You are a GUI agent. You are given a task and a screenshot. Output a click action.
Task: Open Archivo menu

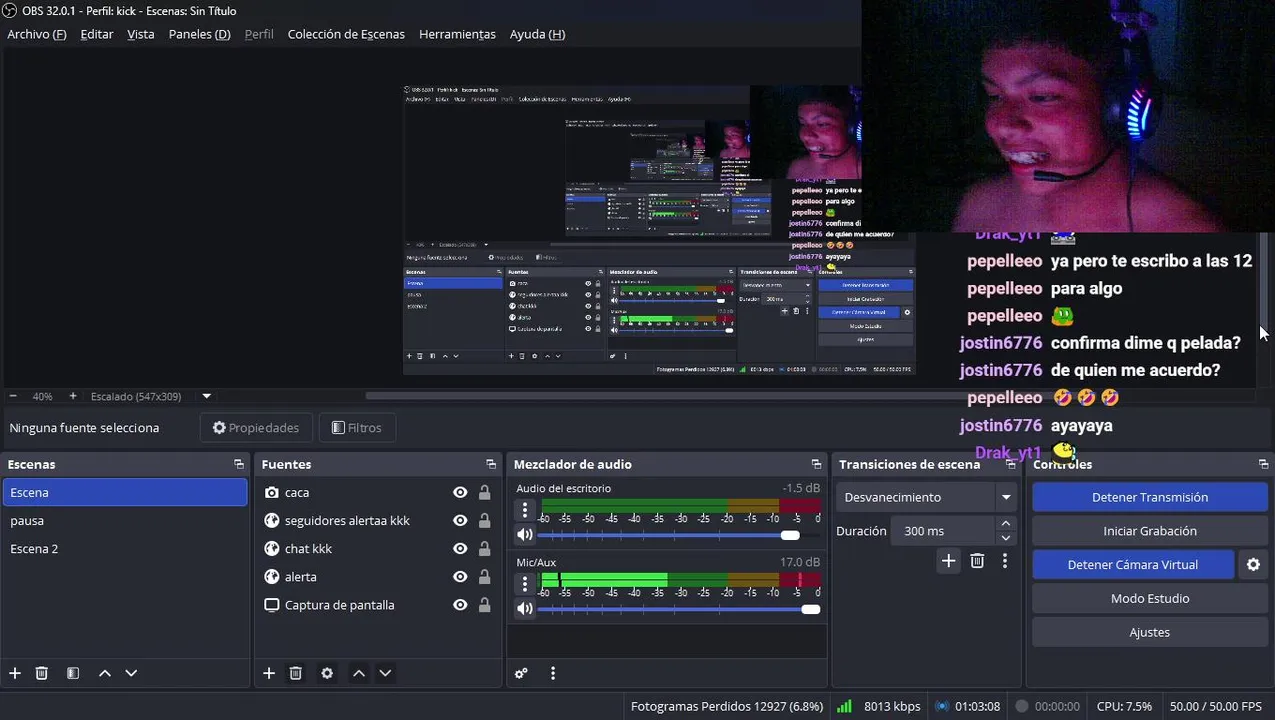[37, 34]
